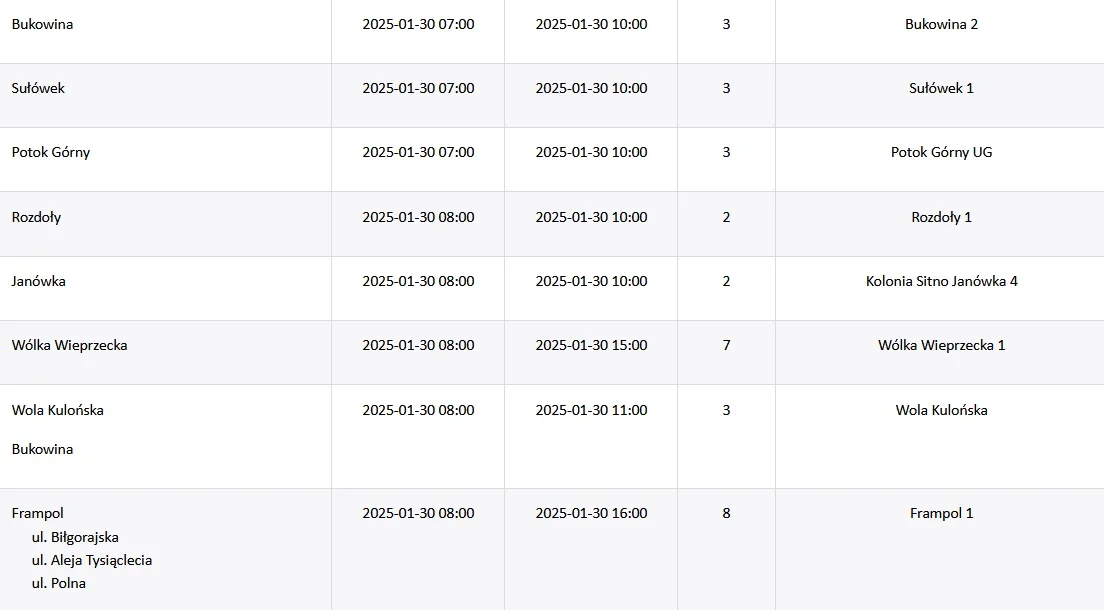Click the Janówka location name
This screenshot has height=610, width=1104.
click(x=39, y=281)
